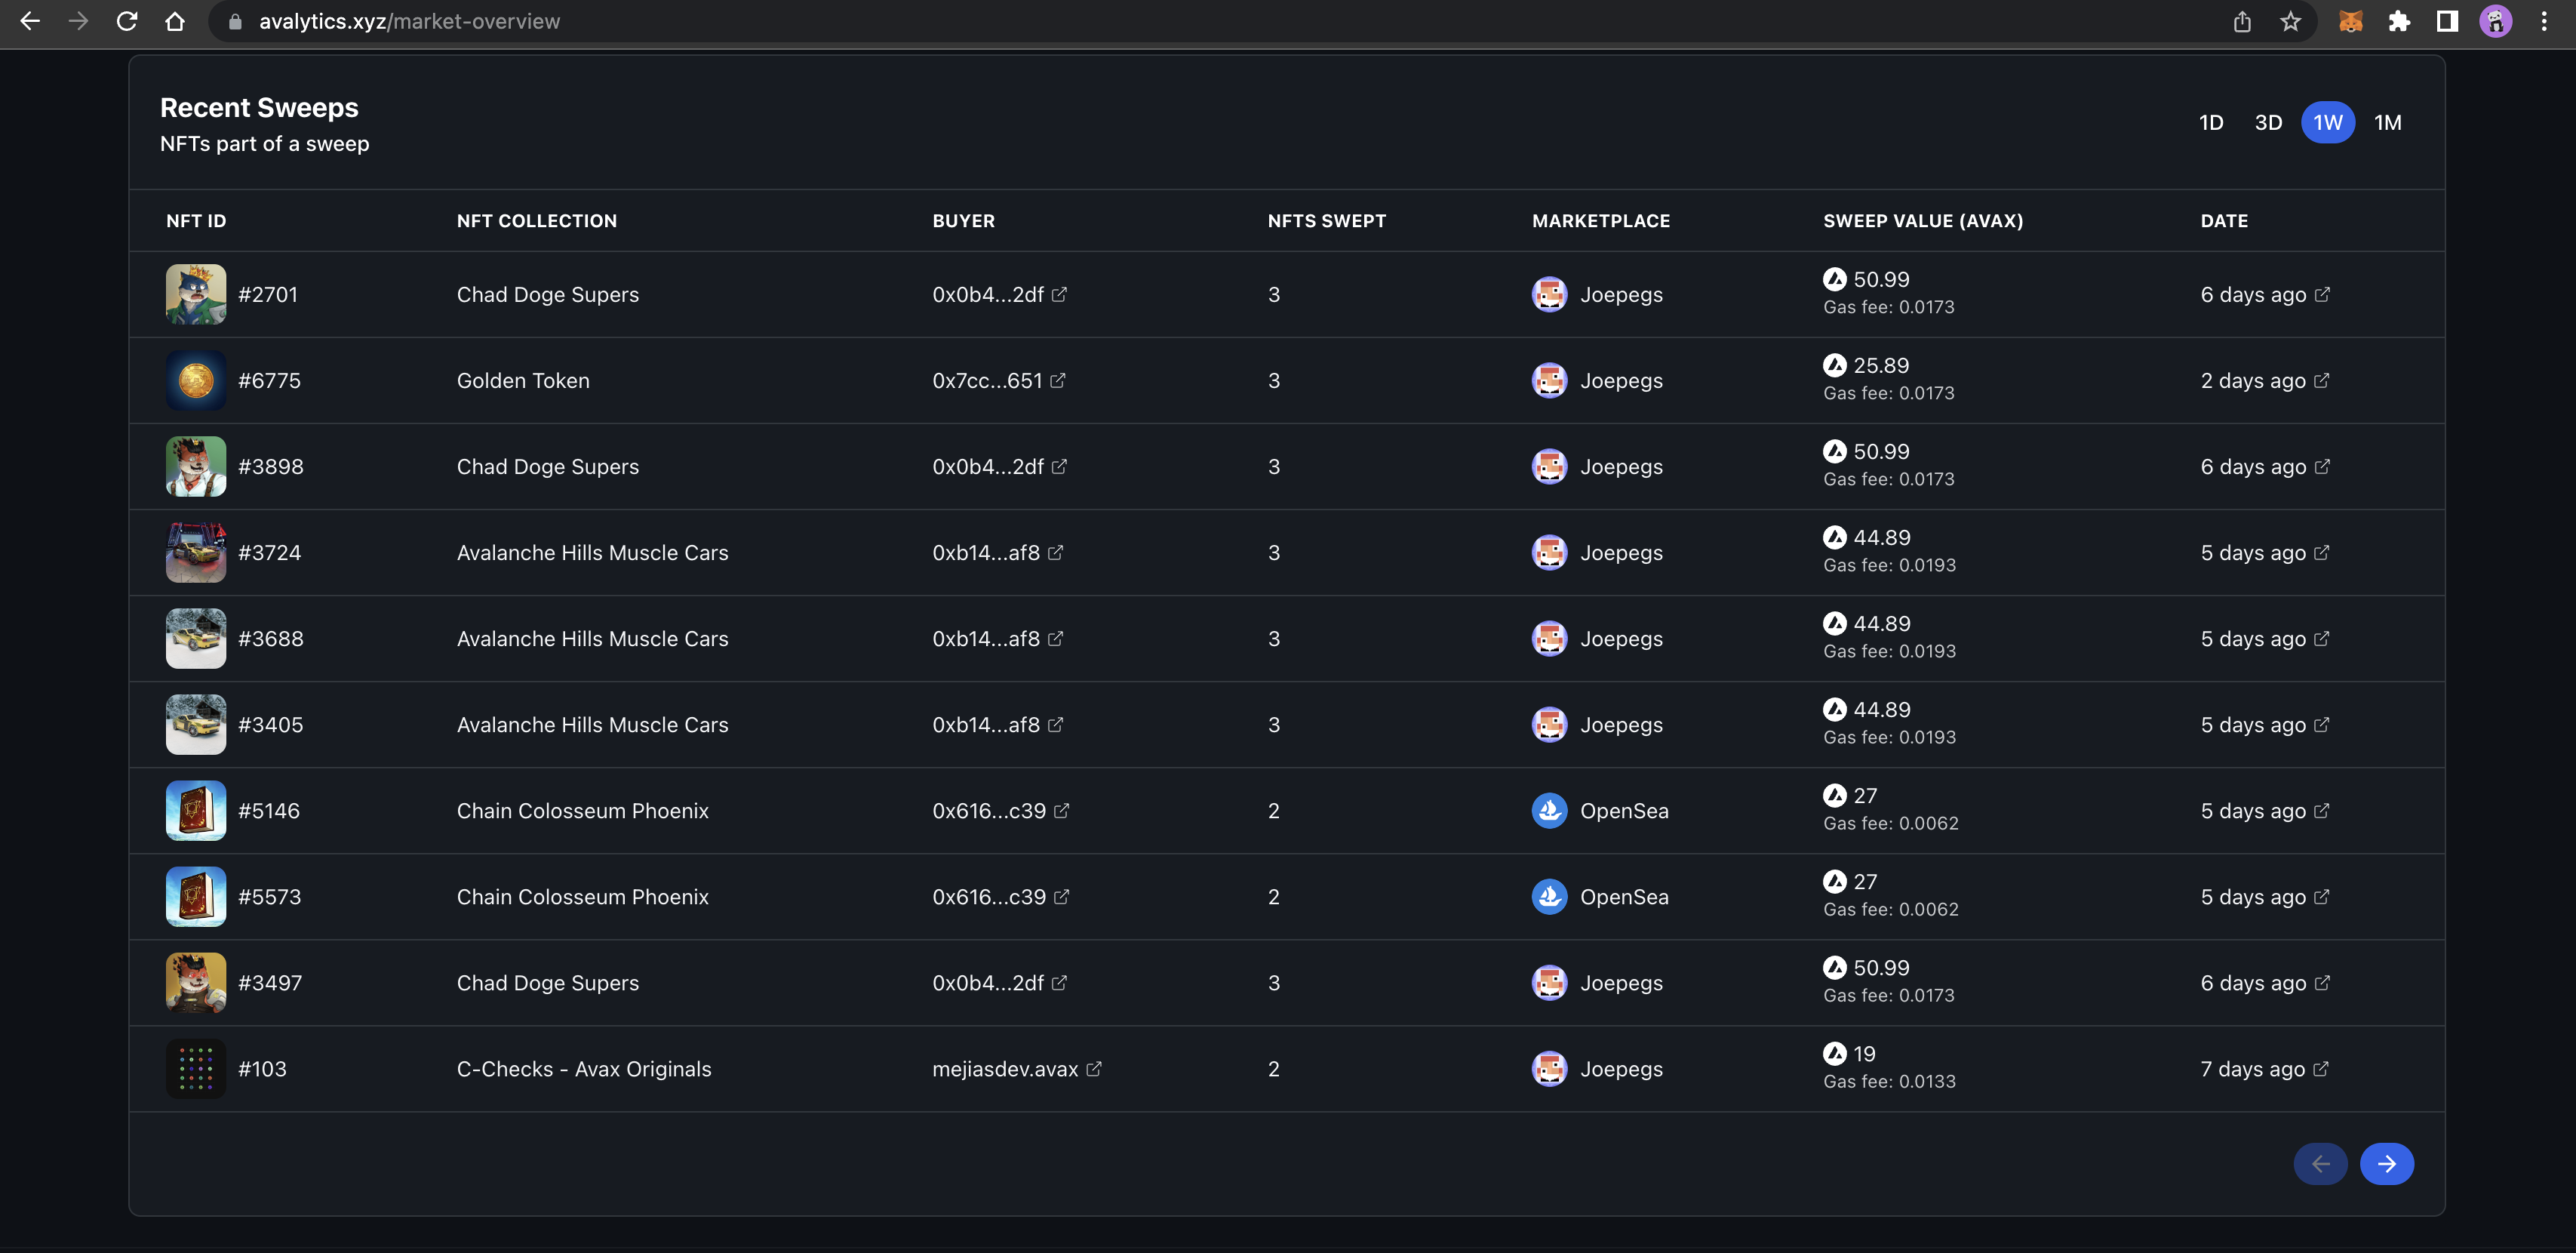Screen dimensions: 2576x1253
Task: Click OpenSea marketplace icon for #5146
Action: click(x=1549, y=810)
